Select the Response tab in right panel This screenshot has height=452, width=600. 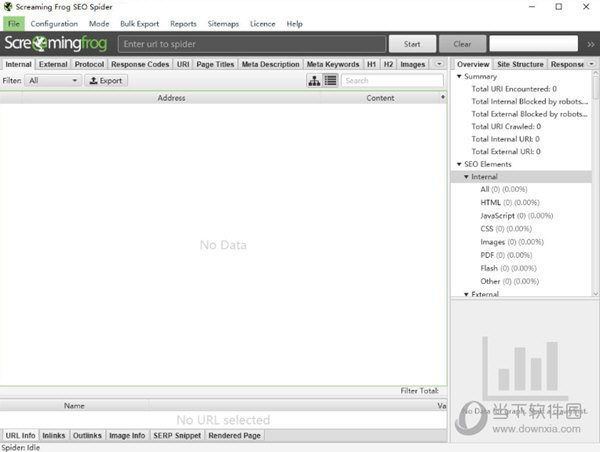(567, 64)
